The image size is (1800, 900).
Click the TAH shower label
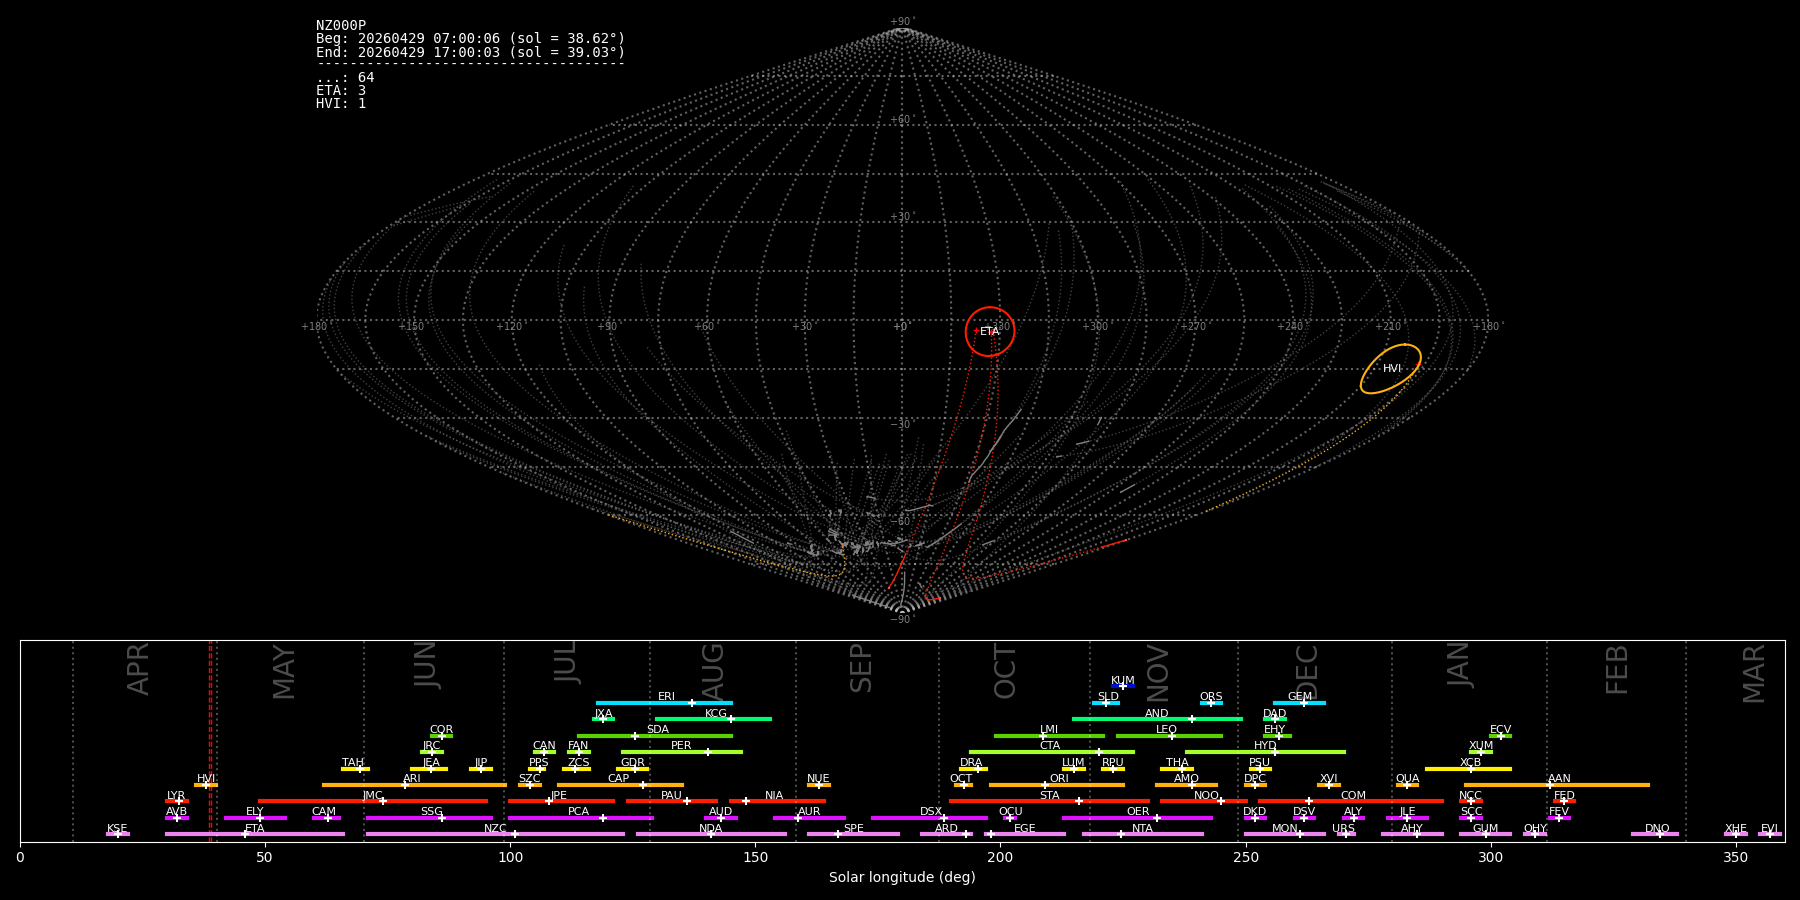[353, 763]
